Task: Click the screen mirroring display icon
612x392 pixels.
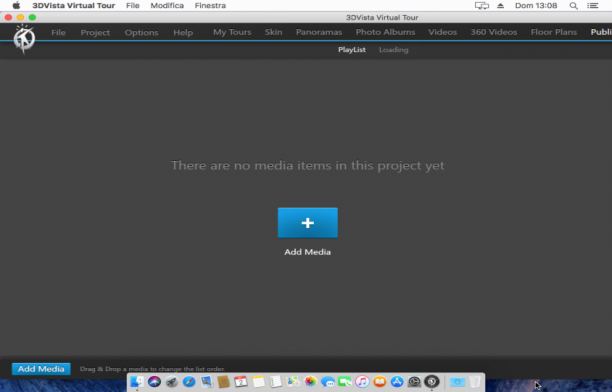Action: click(x=482, y=5)
